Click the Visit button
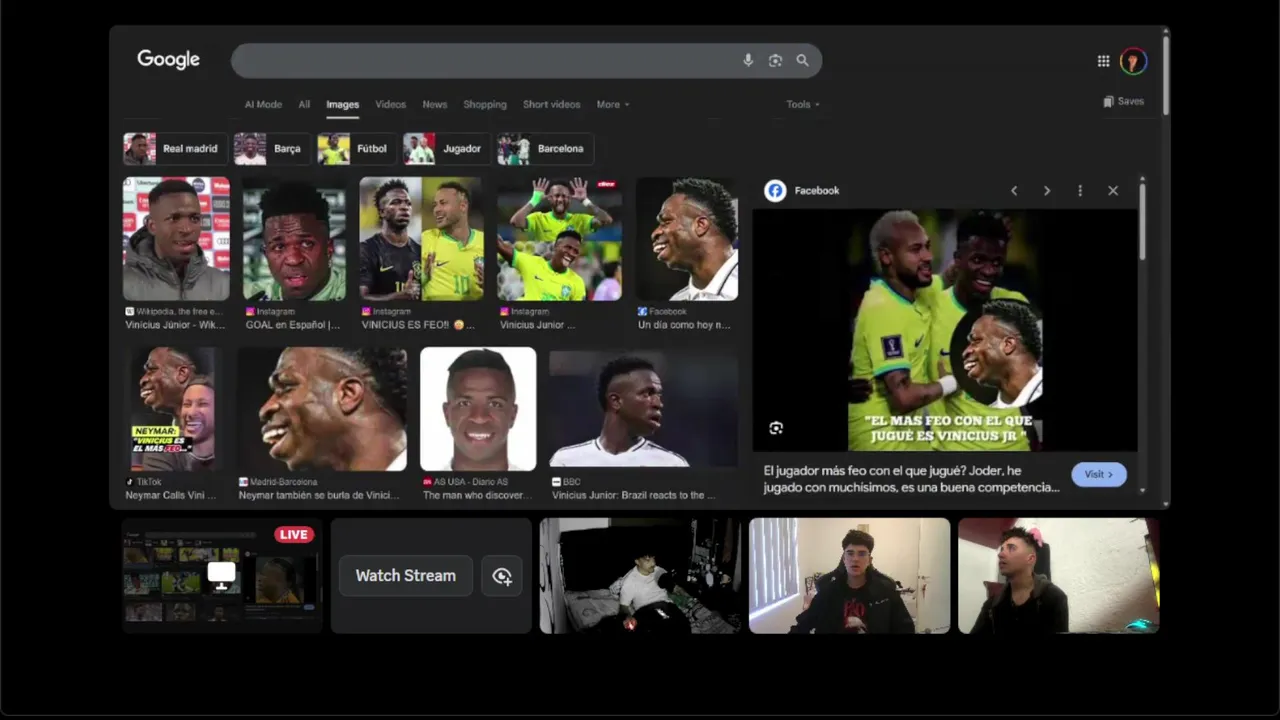The height and width of the screenshot is (720, 1280). (1099, 474)
